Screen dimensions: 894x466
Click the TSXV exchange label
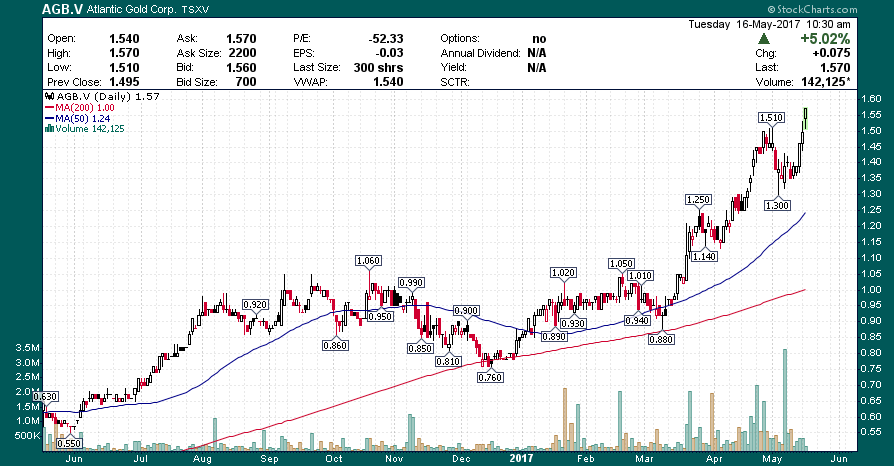194,10
